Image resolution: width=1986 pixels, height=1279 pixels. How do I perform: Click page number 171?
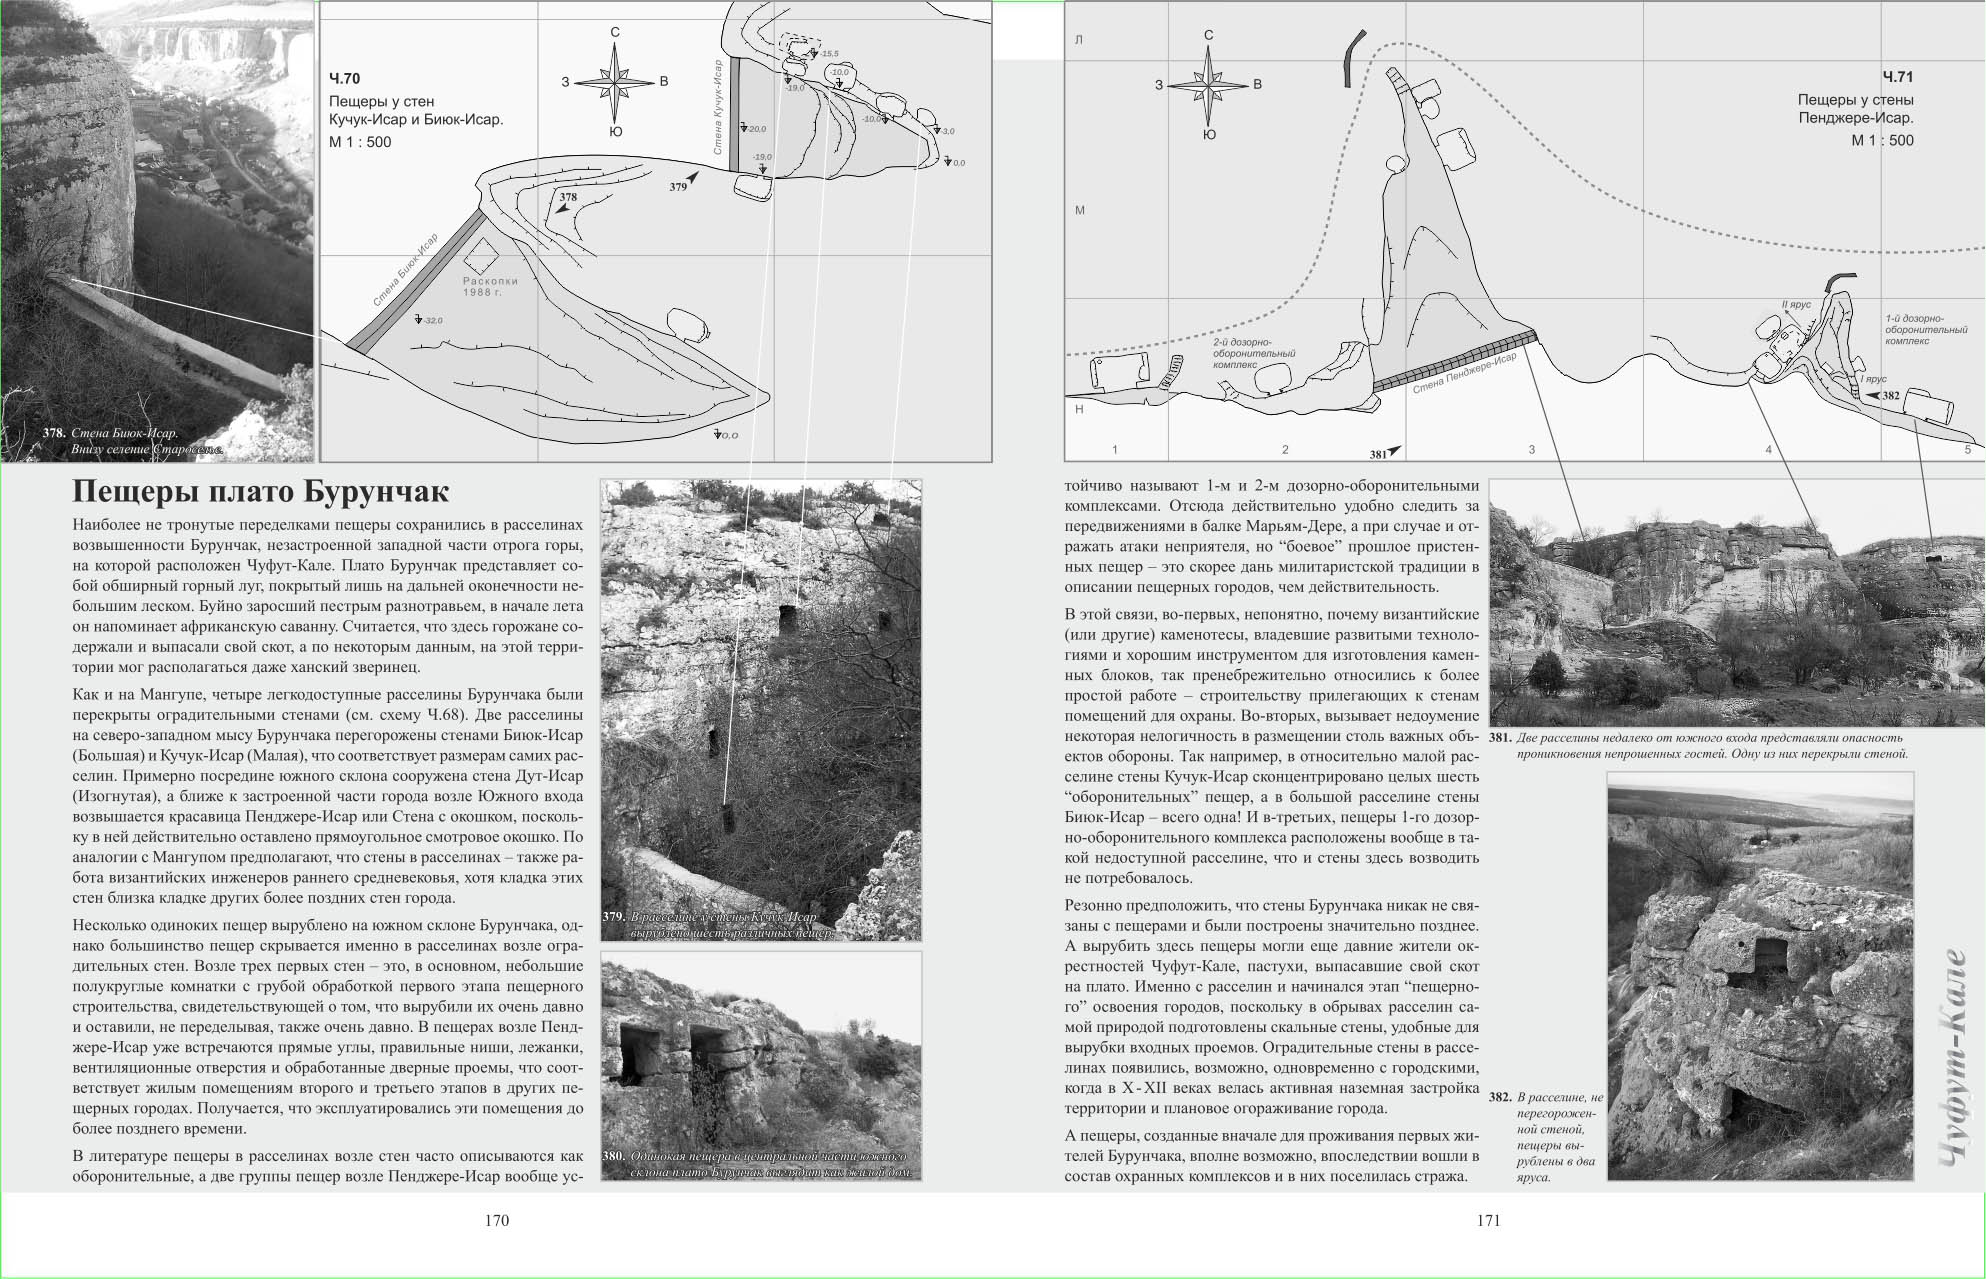click(1488, 1220)
